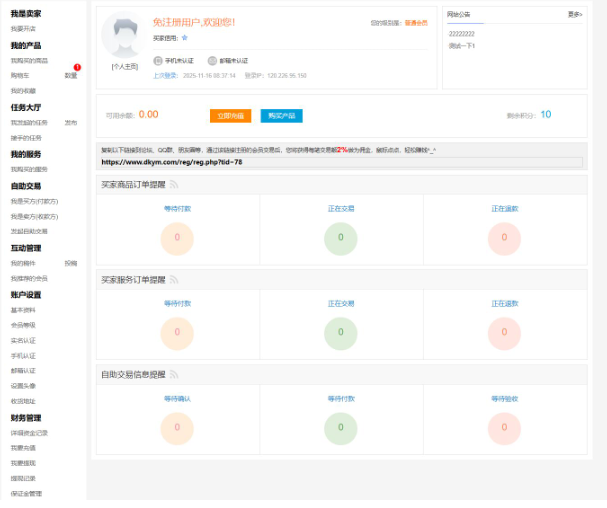Click the red notification badge near 购物车
607x508 pixels.
point(77,67)
